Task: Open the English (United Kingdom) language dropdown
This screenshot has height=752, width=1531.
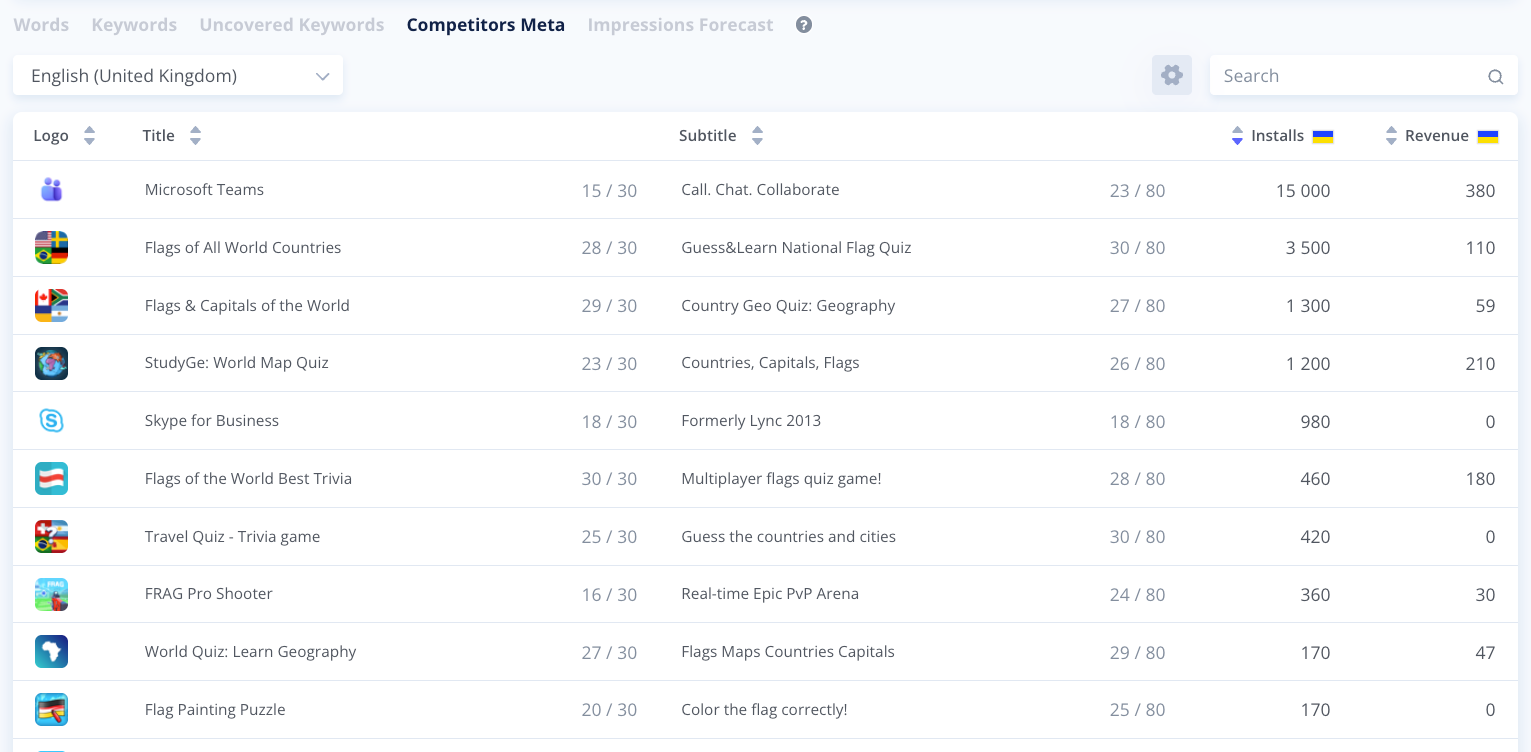Action: (x=178, y=76)
